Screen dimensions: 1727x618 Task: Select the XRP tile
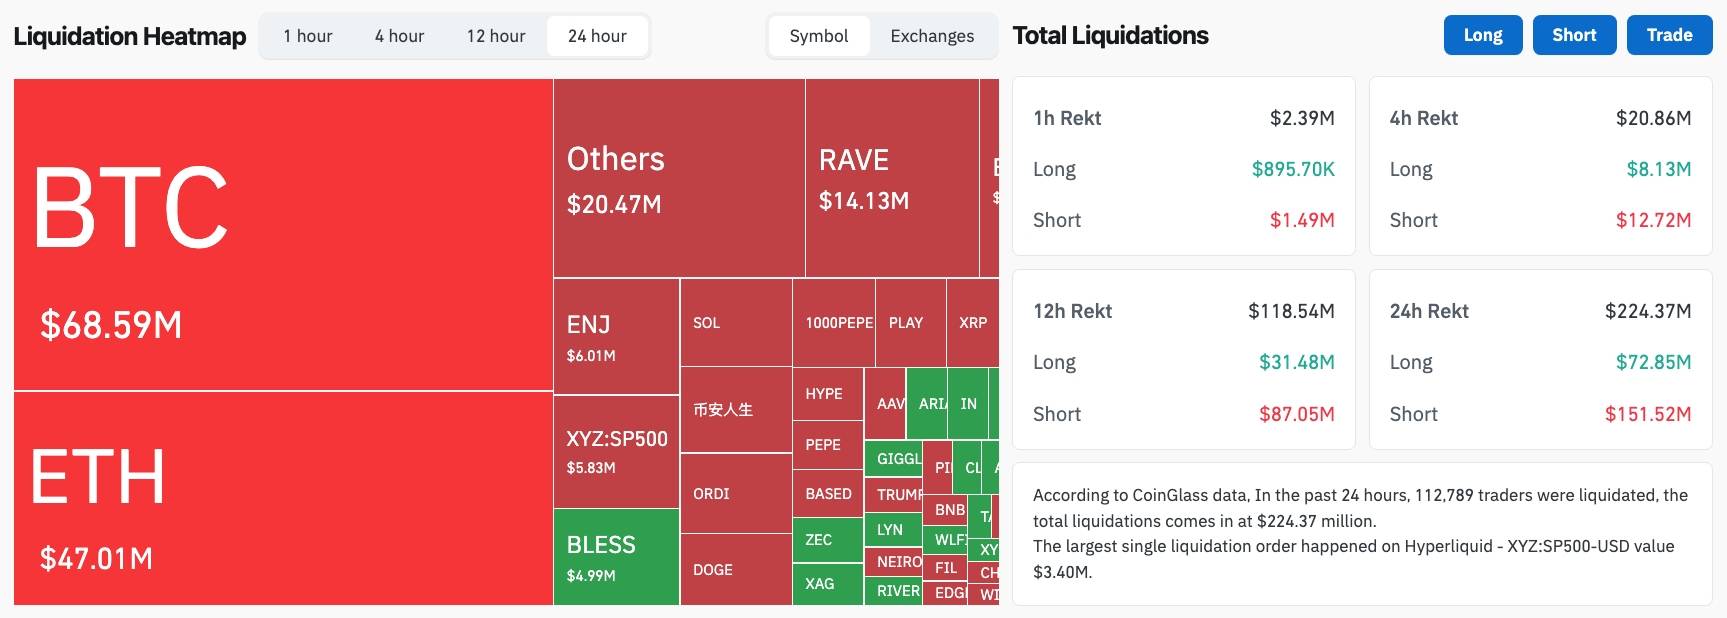974,322
